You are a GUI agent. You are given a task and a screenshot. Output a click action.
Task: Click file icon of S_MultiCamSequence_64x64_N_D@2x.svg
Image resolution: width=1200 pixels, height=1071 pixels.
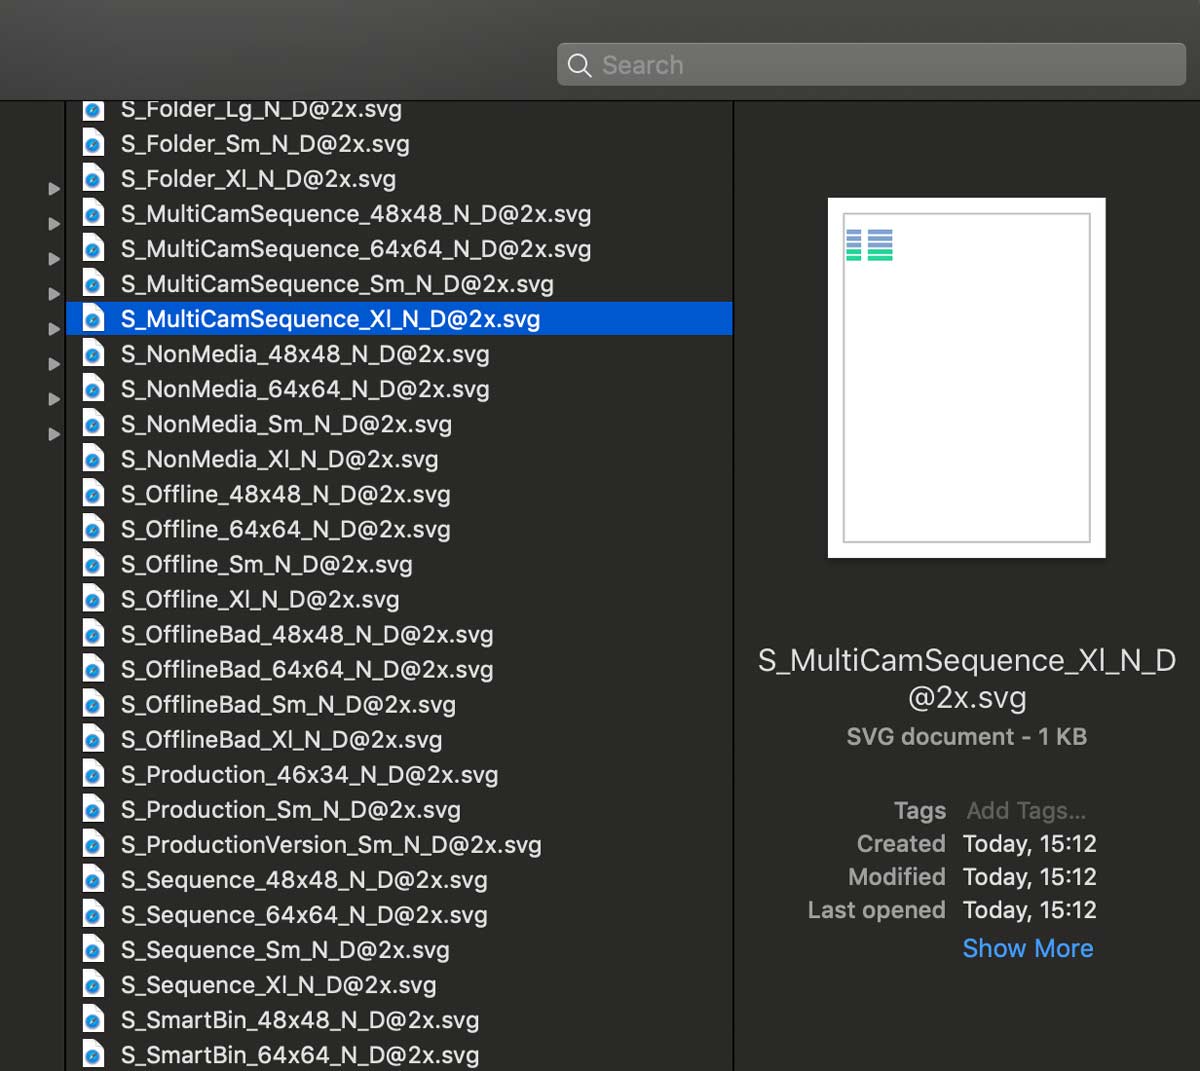click(x=93, y=249)
